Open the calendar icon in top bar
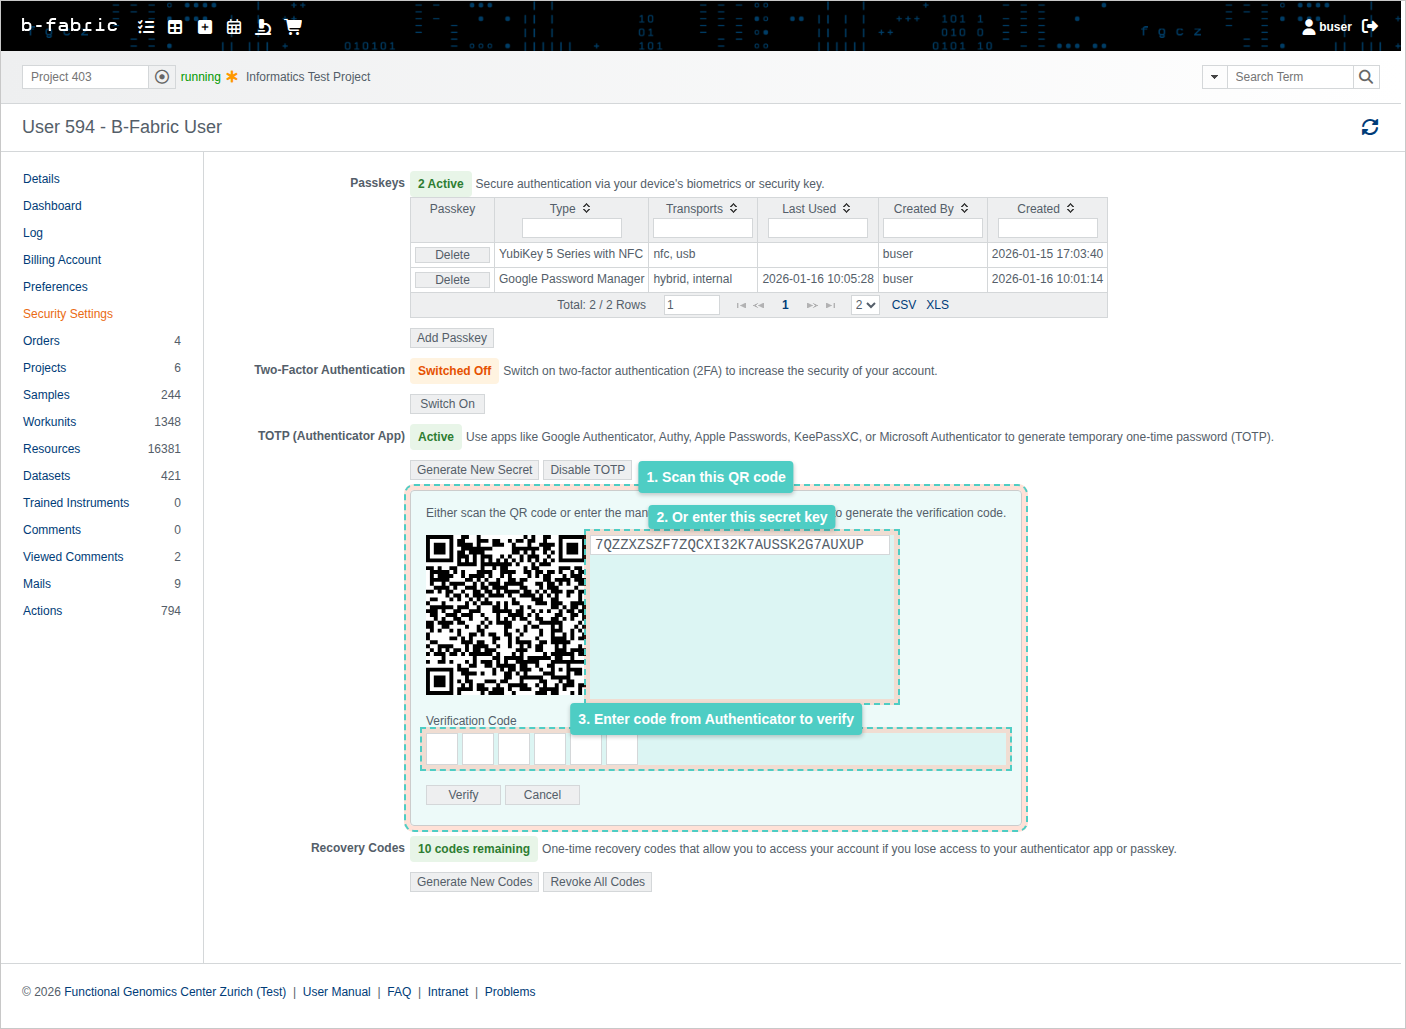 click(x=234, y=27)
